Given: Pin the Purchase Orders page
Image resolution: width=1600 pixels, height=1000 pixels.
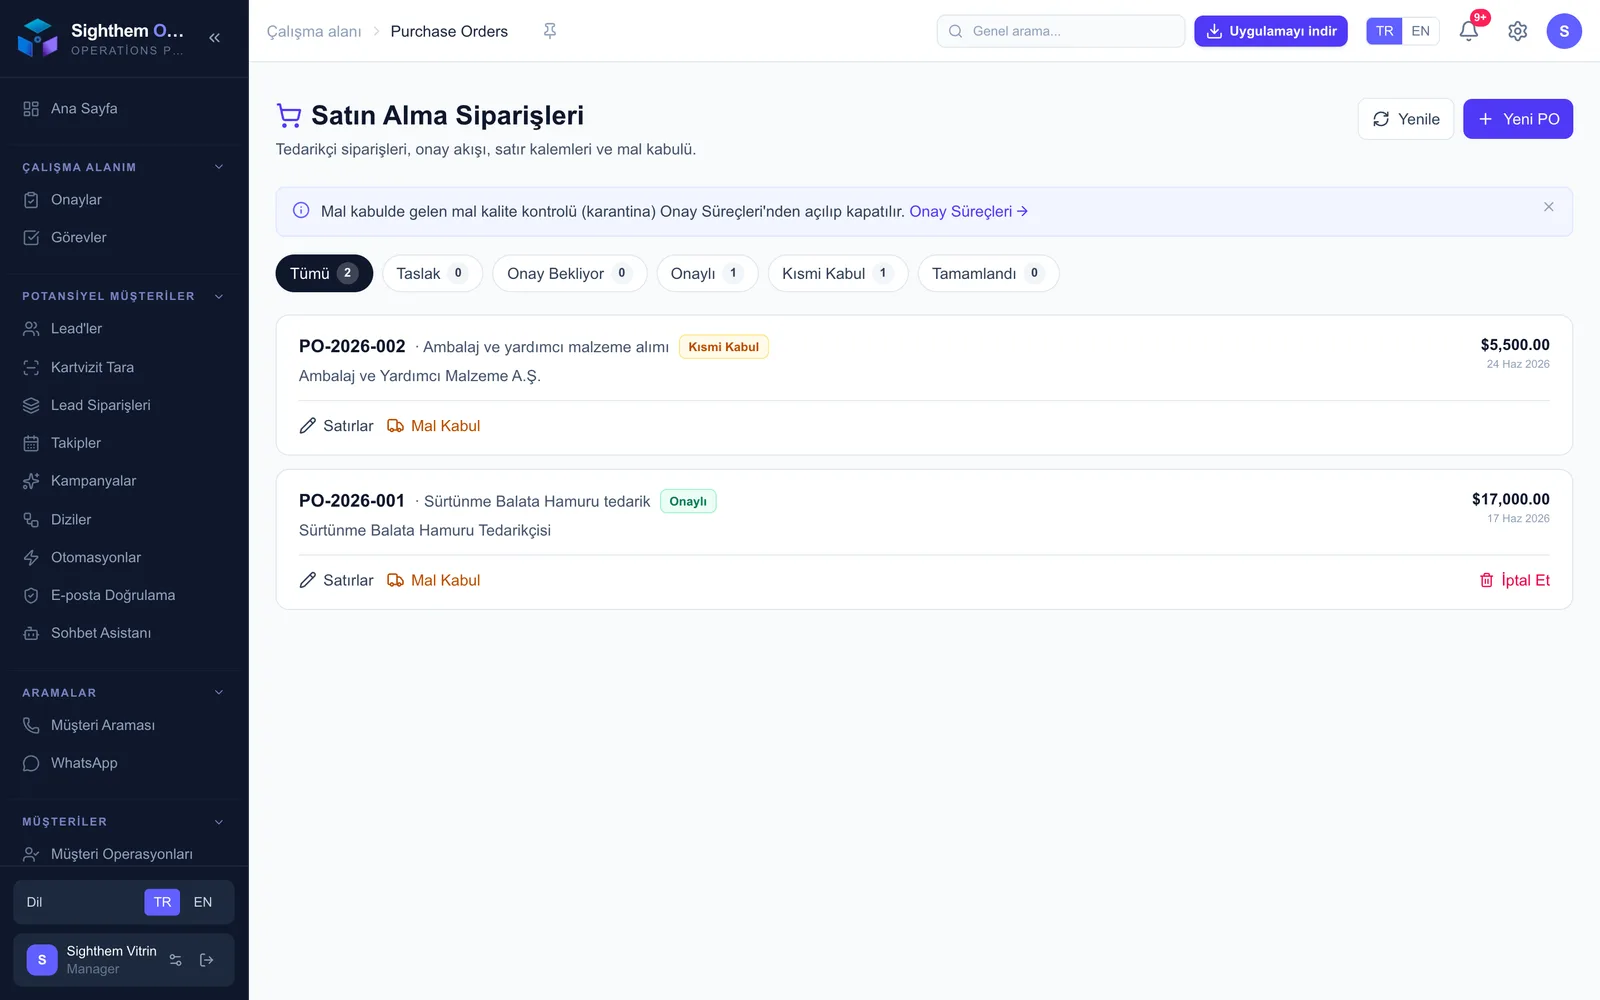Looking at the screenshot, I should point(550,31).
